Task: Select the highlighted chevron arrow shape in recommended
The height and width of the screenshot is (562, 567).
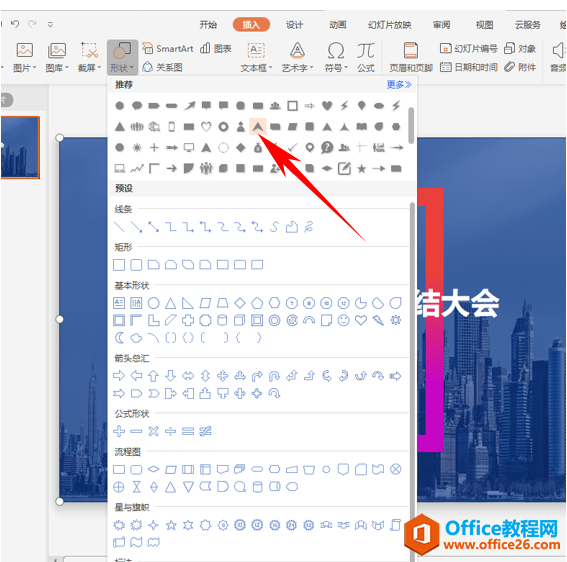Action: coord(258,127)
